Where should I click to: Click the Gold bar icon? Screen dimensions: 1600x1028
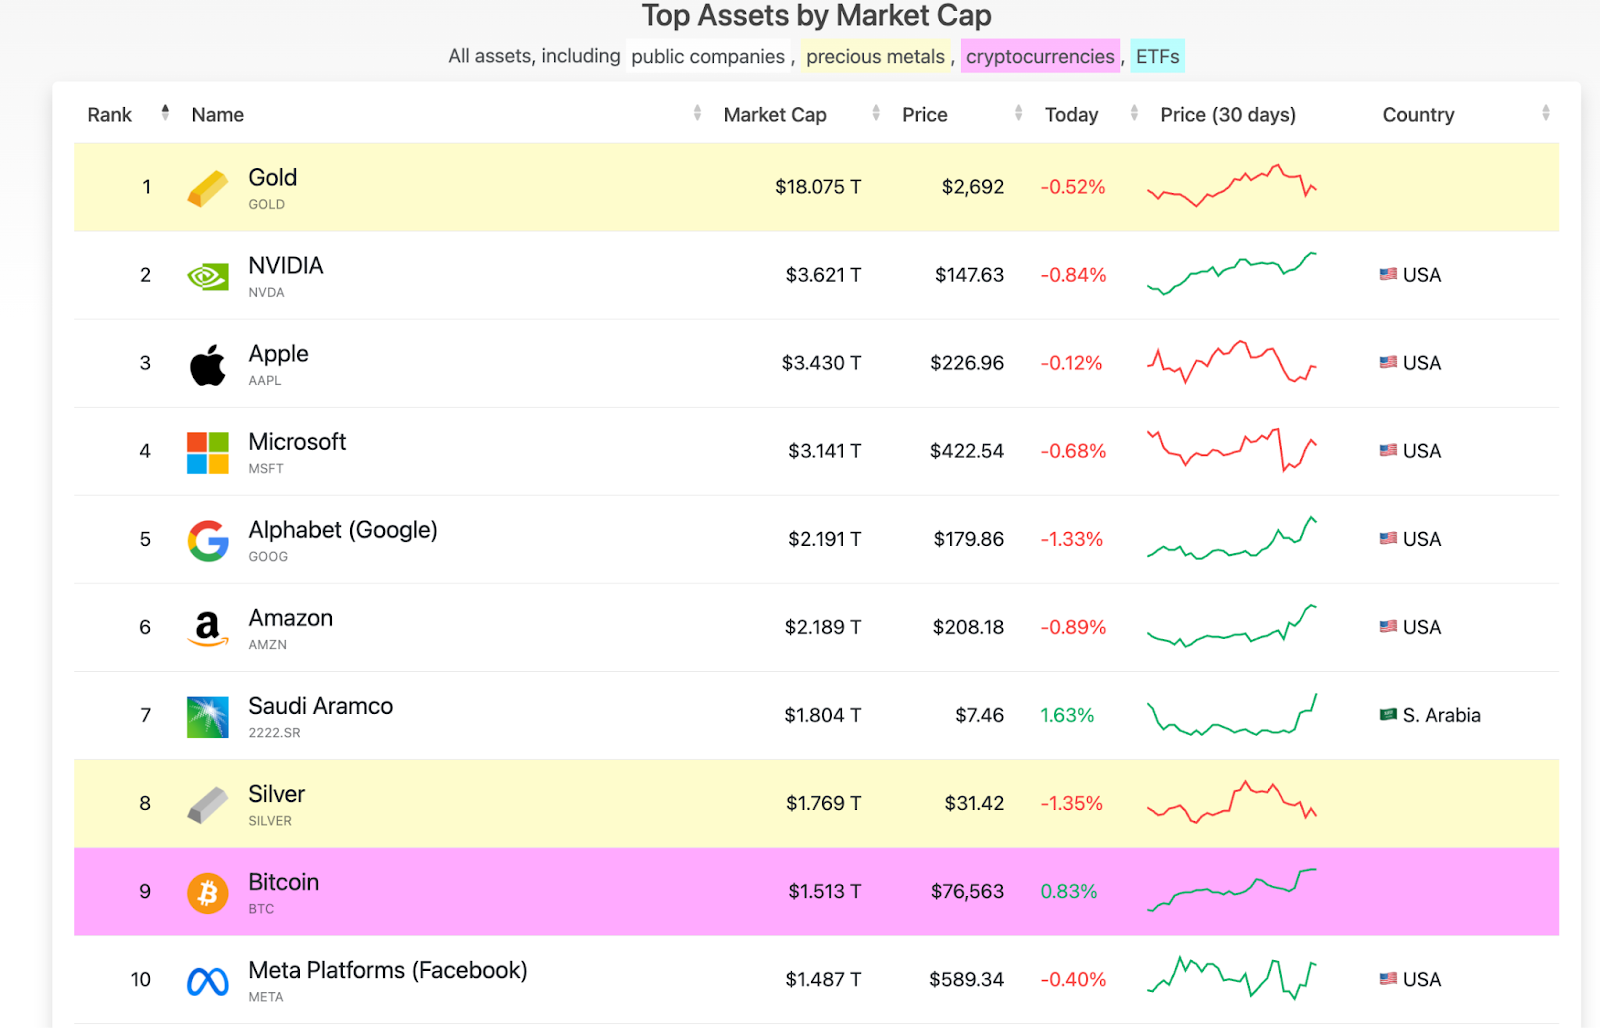pos(208,188)
